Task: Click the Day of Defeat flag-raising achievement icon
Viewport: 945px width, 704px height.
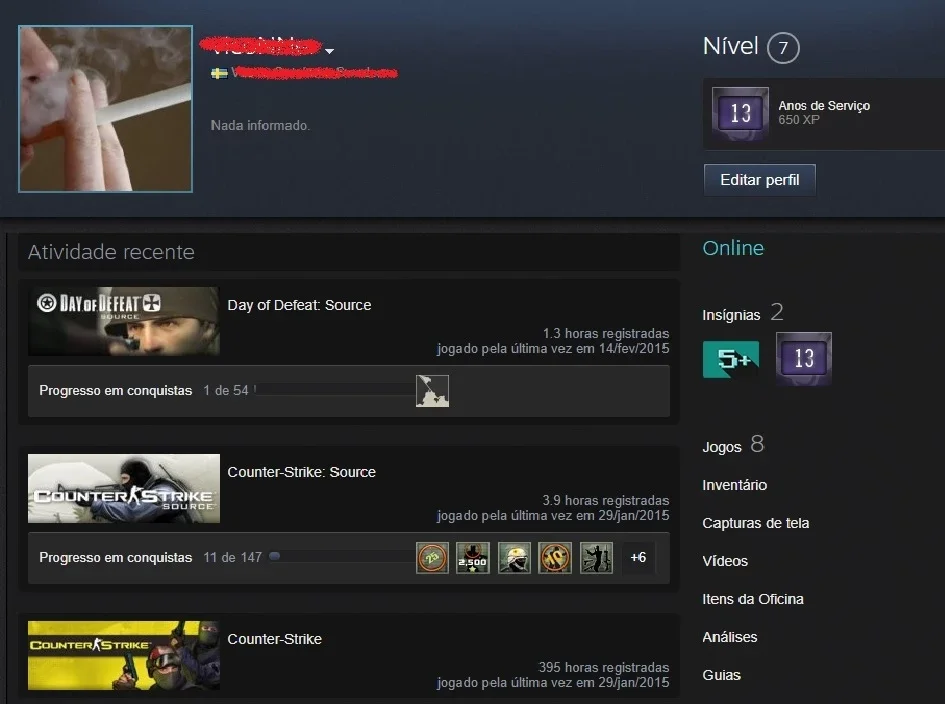Action: click(432, 391)
